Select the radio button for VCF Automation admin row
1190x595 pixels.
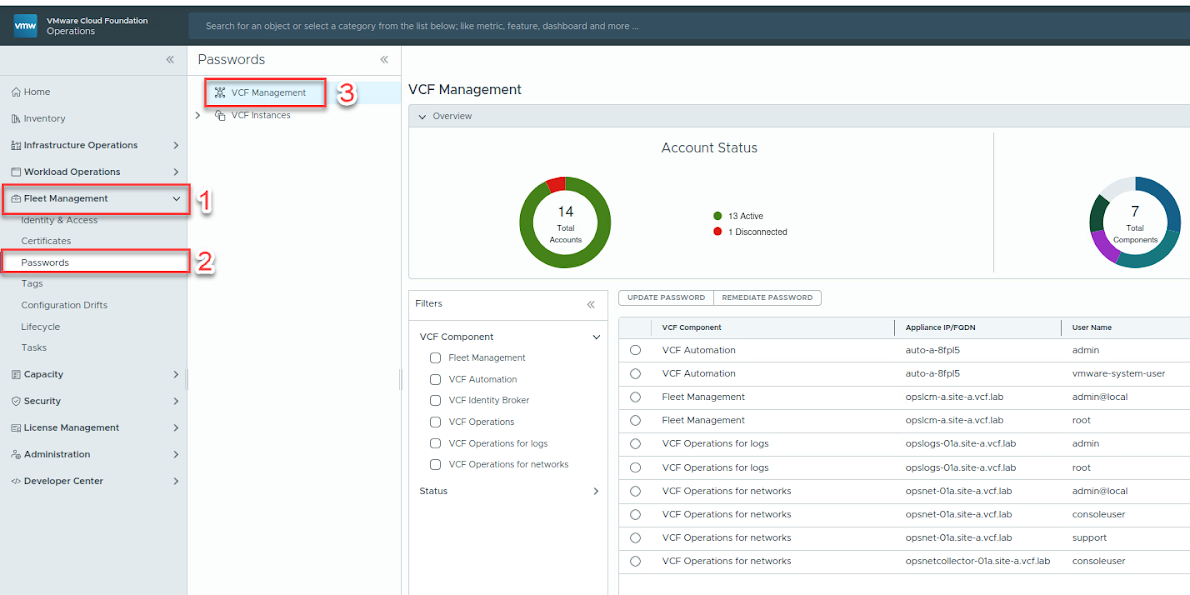pos(635,350)
